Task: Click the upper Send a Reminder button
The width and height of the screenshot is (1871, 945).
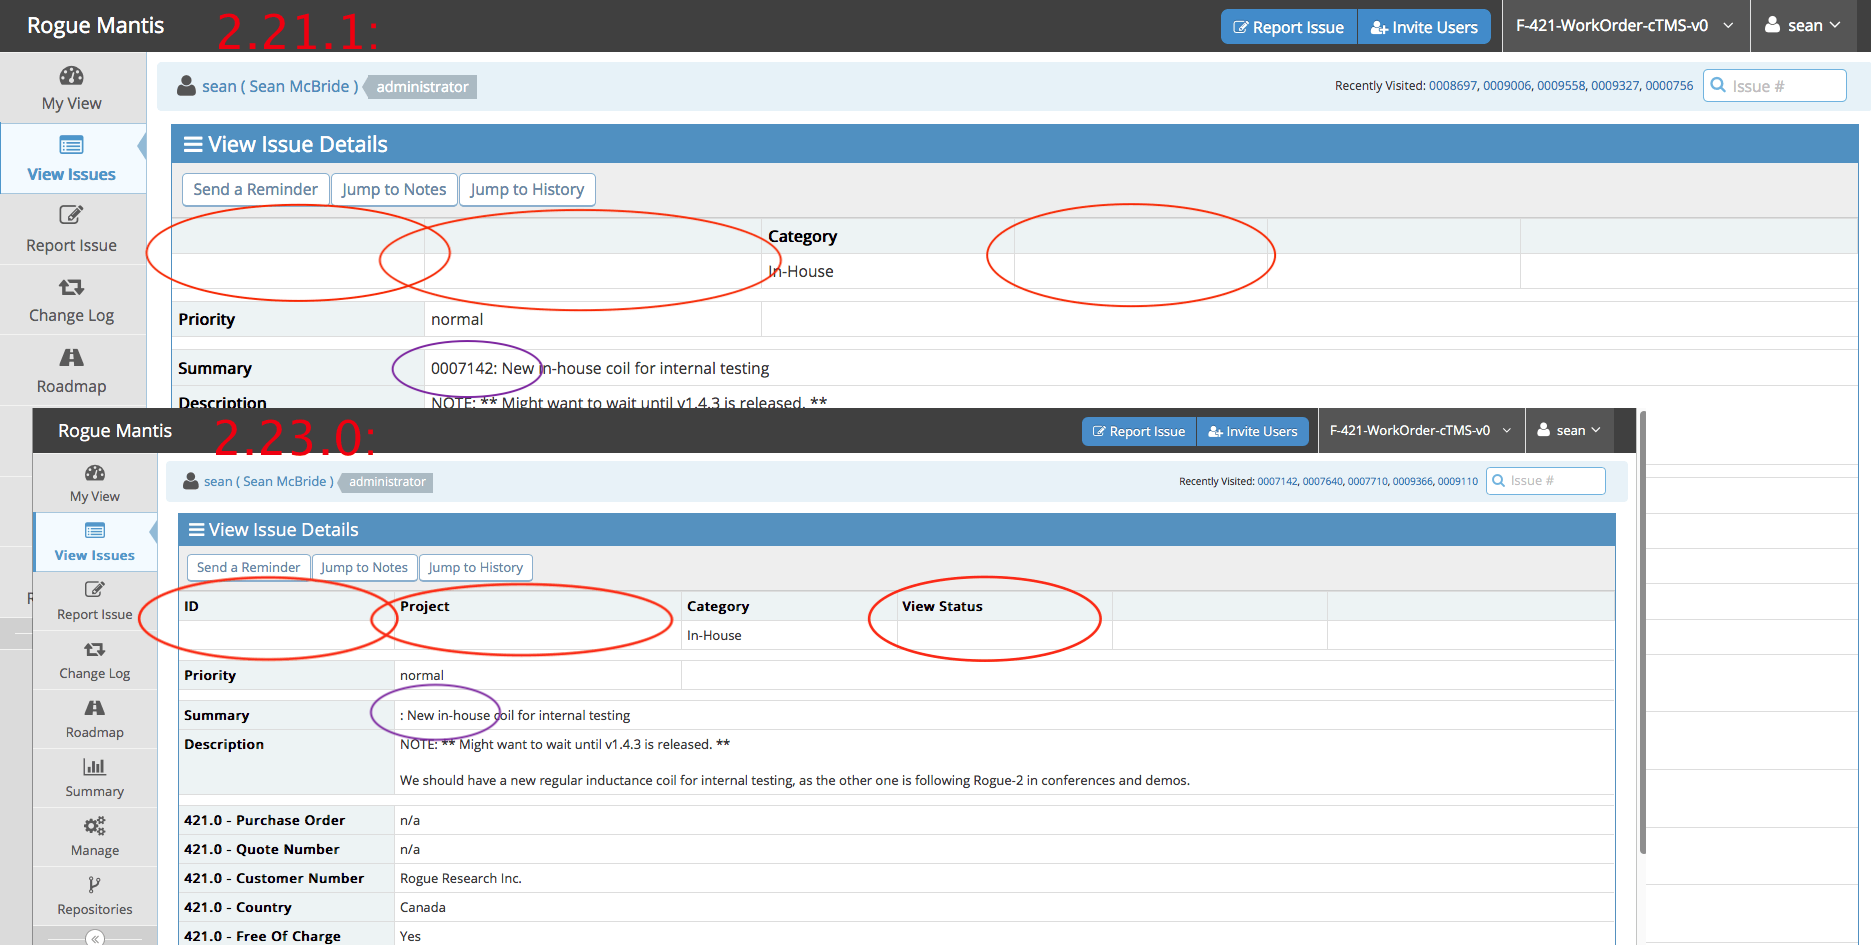Action: [x=255, y=190]
